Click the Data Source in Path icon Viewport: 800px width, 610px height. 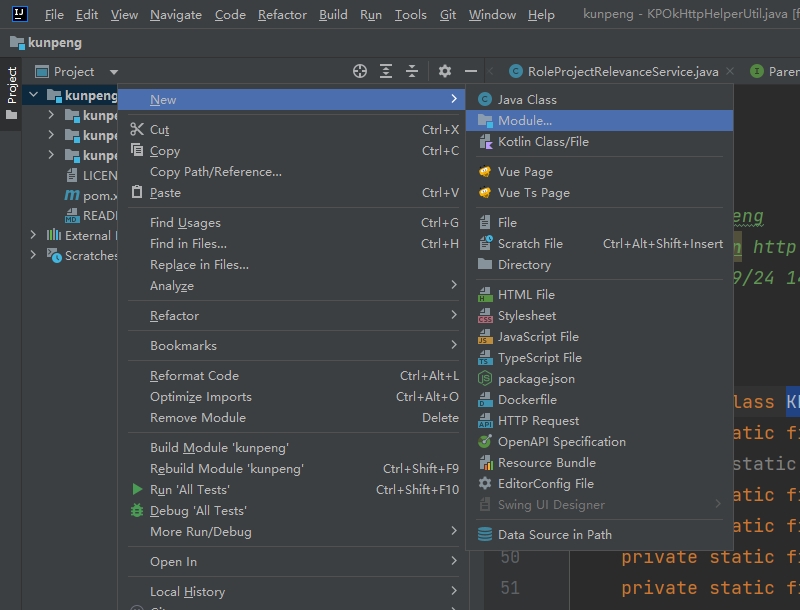(x=485, y=535)
